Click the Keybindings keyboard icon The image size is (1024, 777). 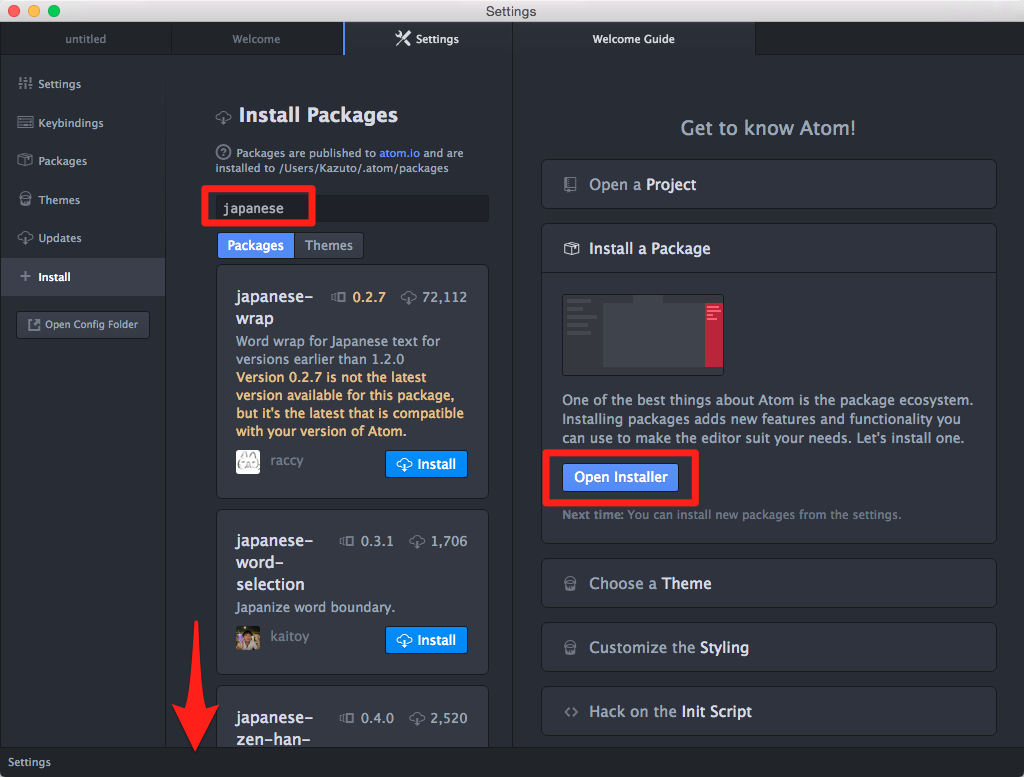tap(25, 122)
